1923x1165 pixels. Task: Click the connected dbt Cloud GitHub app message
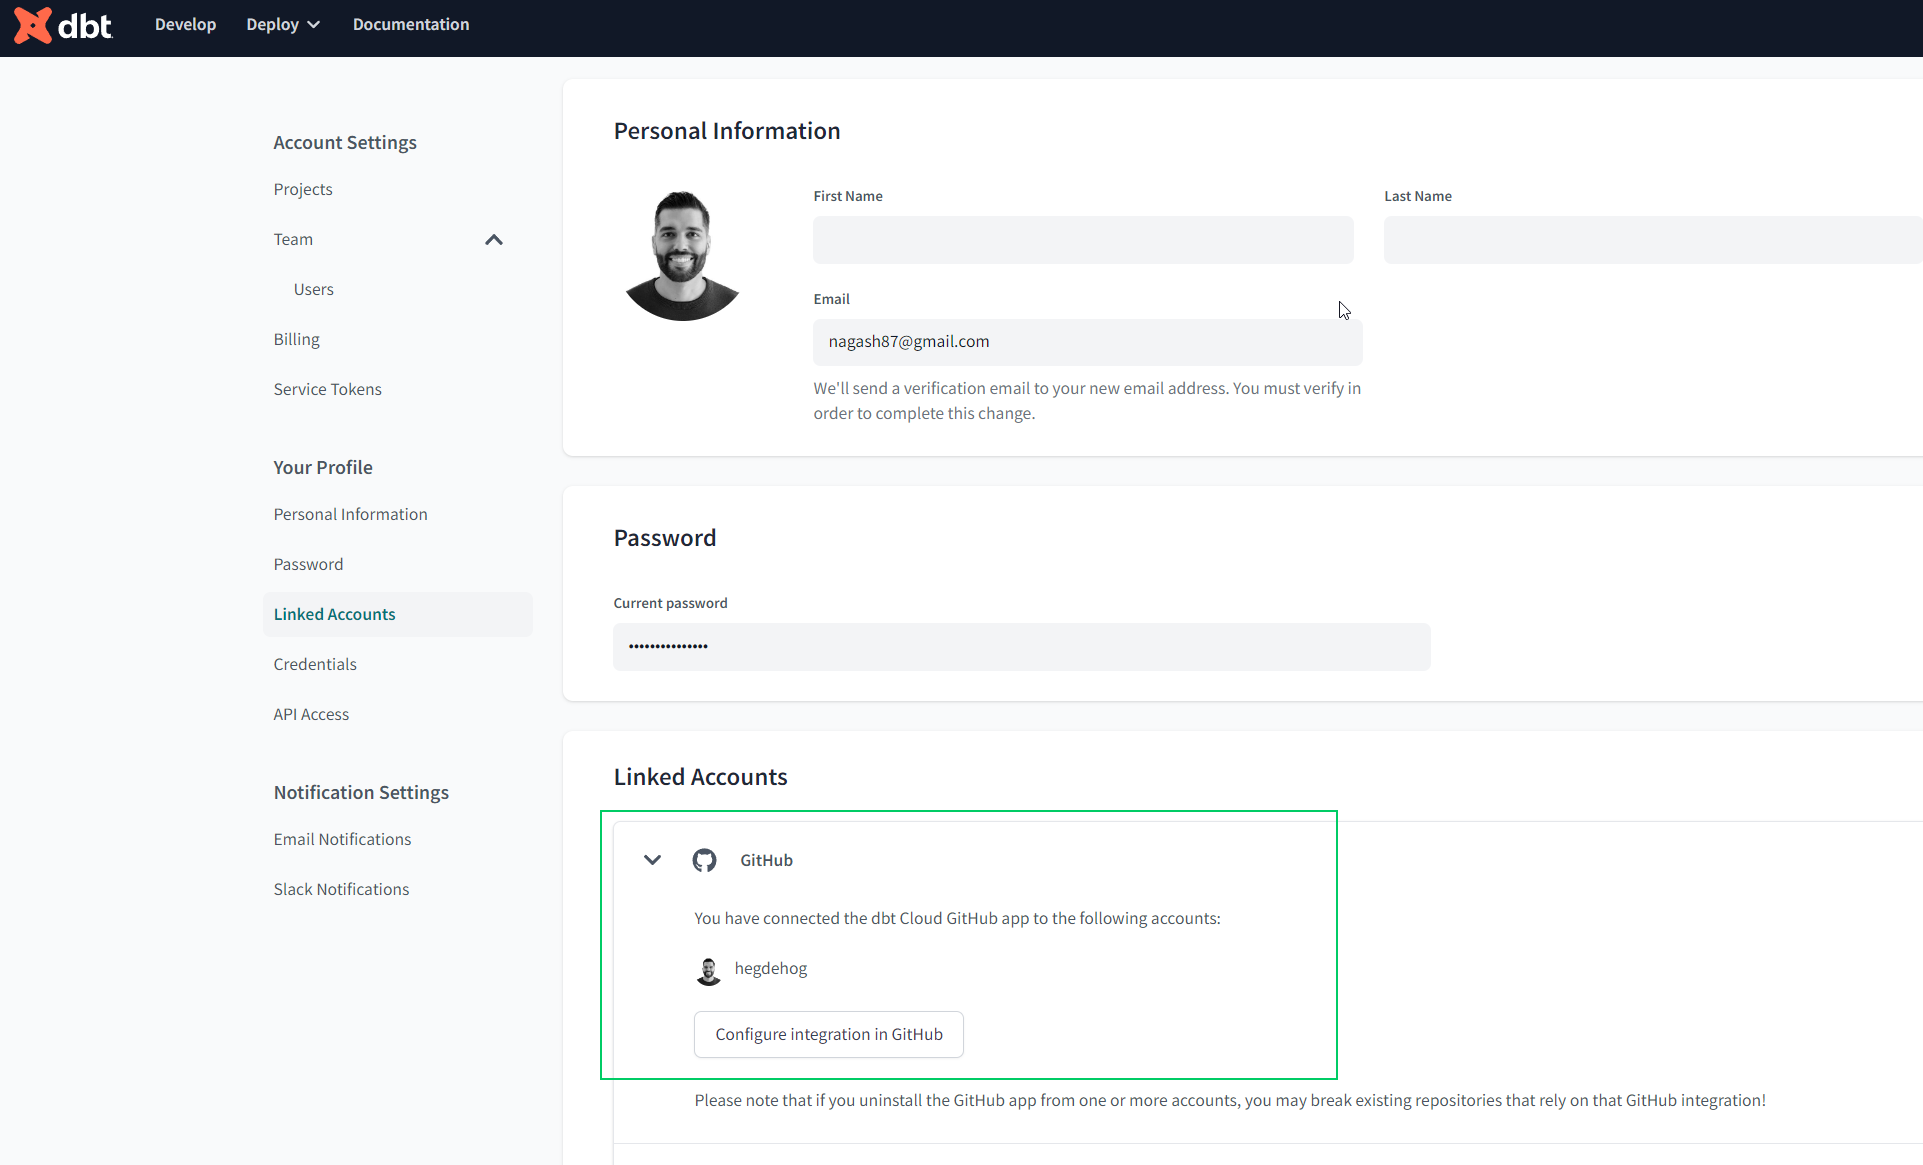957,918
